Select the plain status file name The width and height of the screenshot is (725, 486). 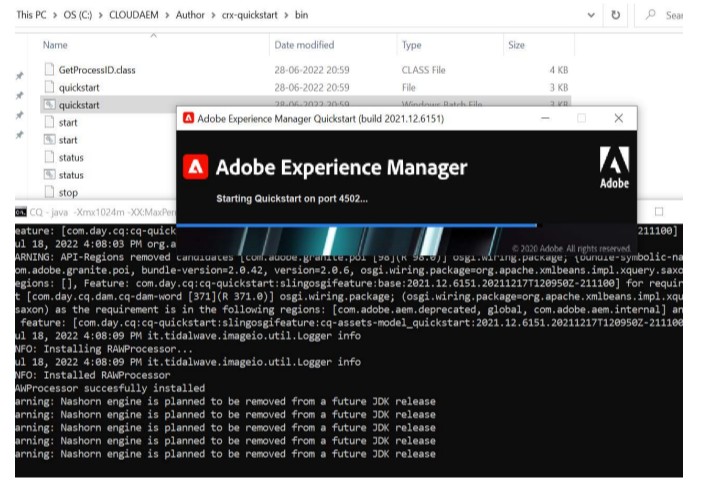[71, 158]
